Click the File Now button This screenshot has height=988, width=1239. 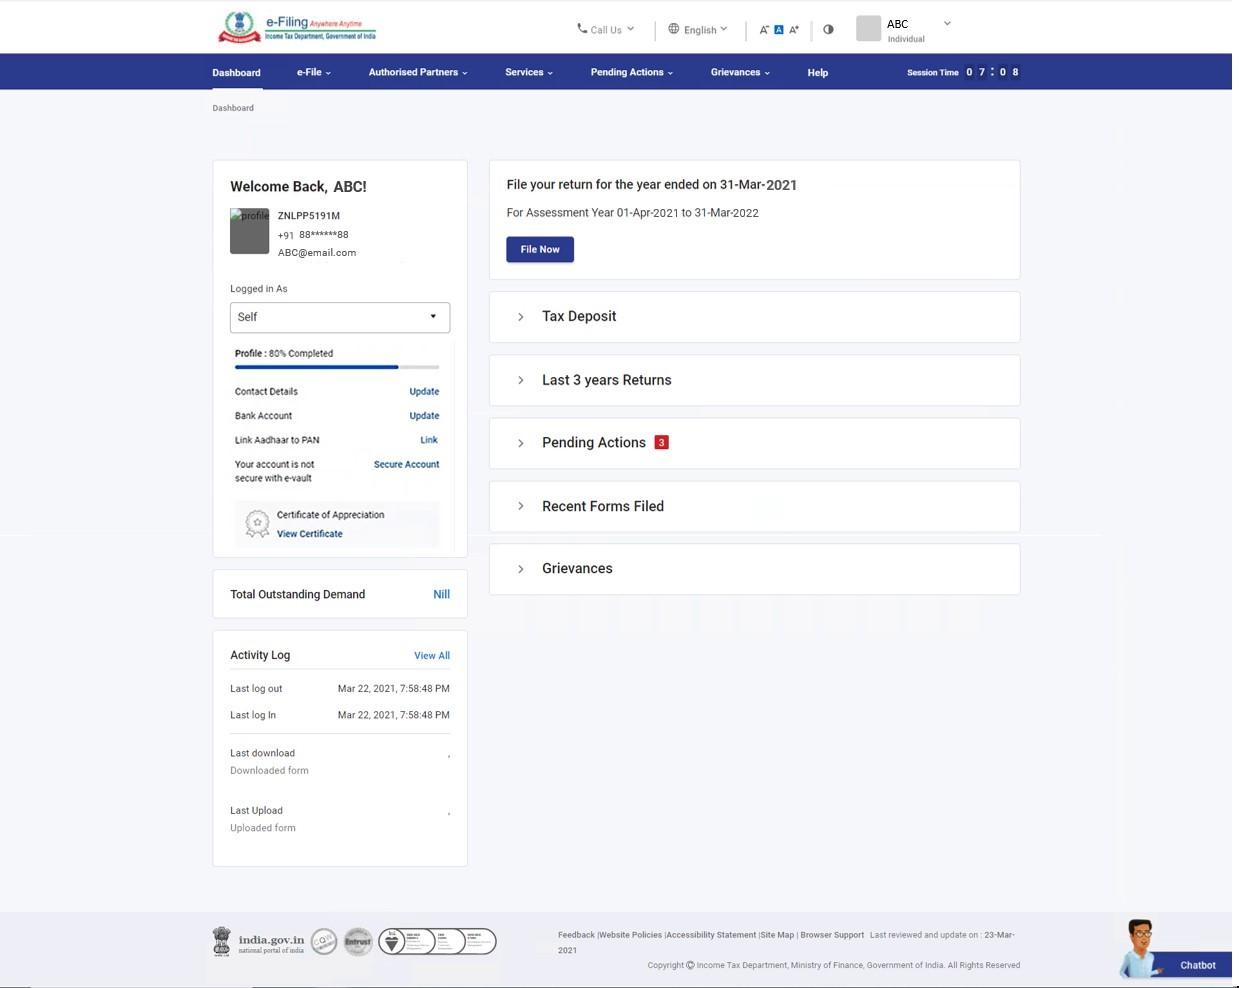pyautogui.click(x=539, y=249)
